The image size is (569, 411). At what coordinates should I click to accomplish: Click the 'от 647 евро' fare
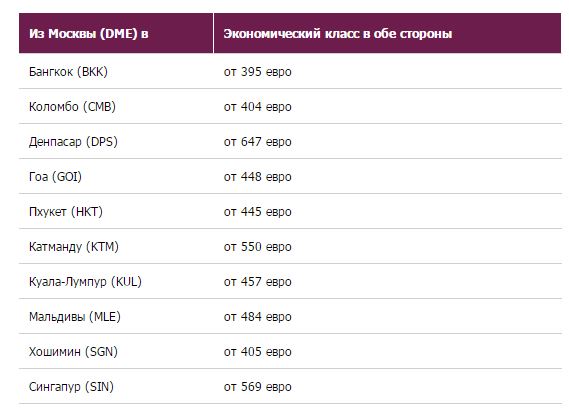(258, 142)
